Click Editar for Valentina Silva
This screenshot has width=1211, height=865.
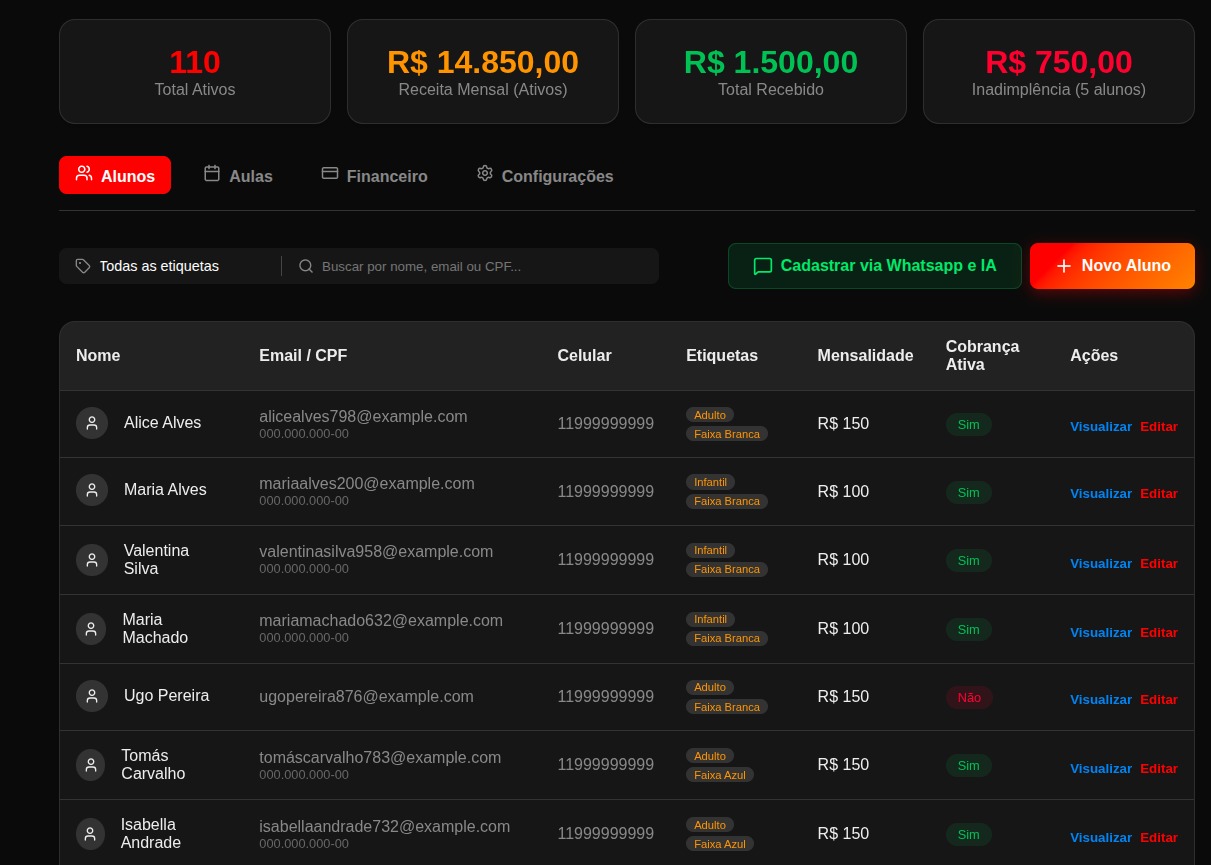pos(1158,563)
